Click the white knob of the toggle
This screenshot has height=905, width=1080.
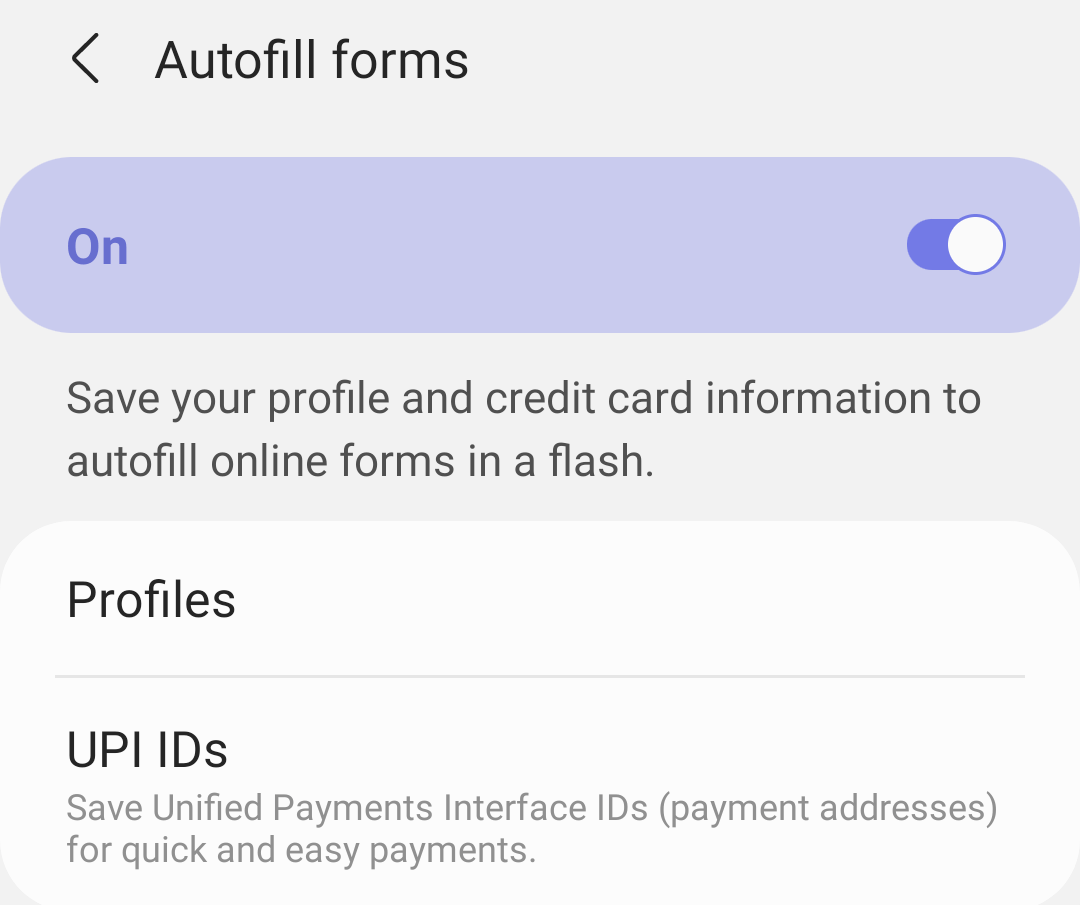(975, 245)
